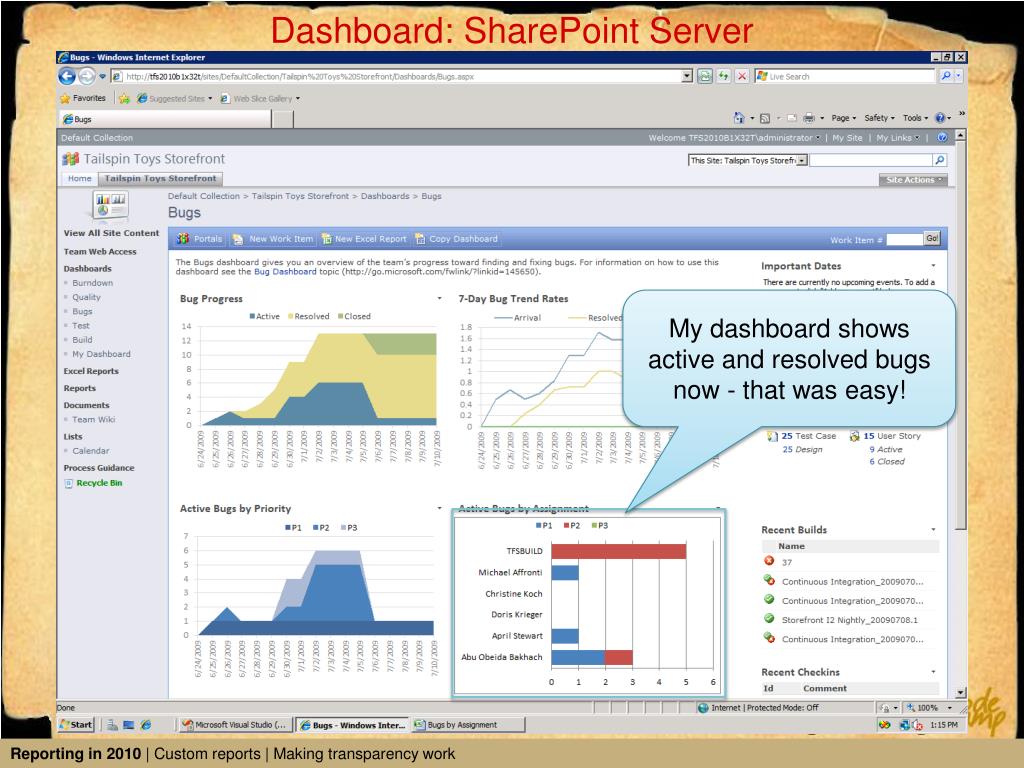Click the P2 legend swatch in Active Bugs by Assignment
The height and width of the screenshot is (768, 1024).
click(566, 525)
